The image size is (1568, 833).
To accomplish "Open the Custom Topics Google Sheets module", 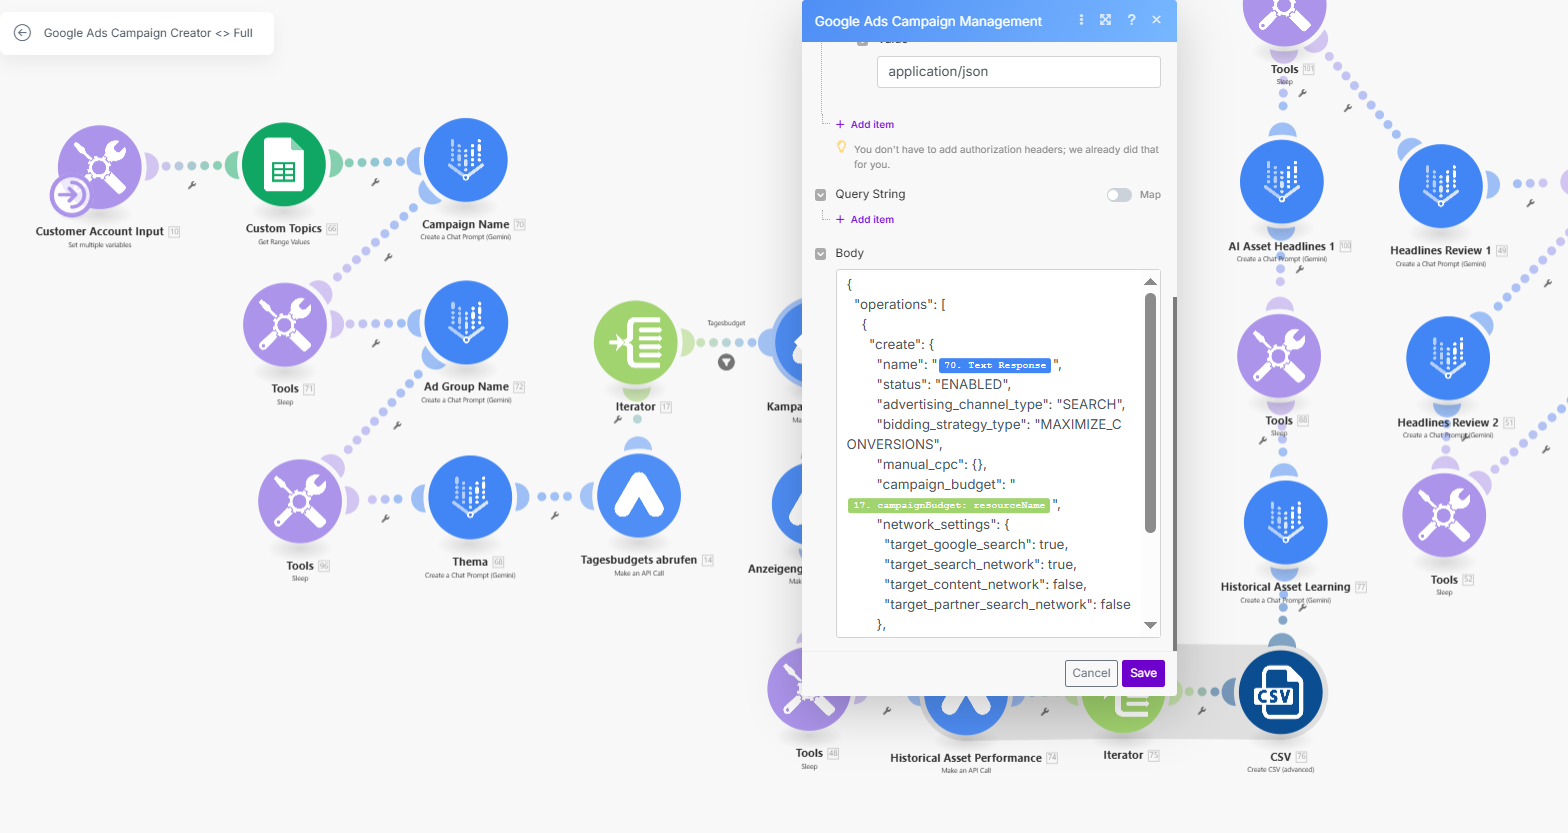I will pos(284,165).
